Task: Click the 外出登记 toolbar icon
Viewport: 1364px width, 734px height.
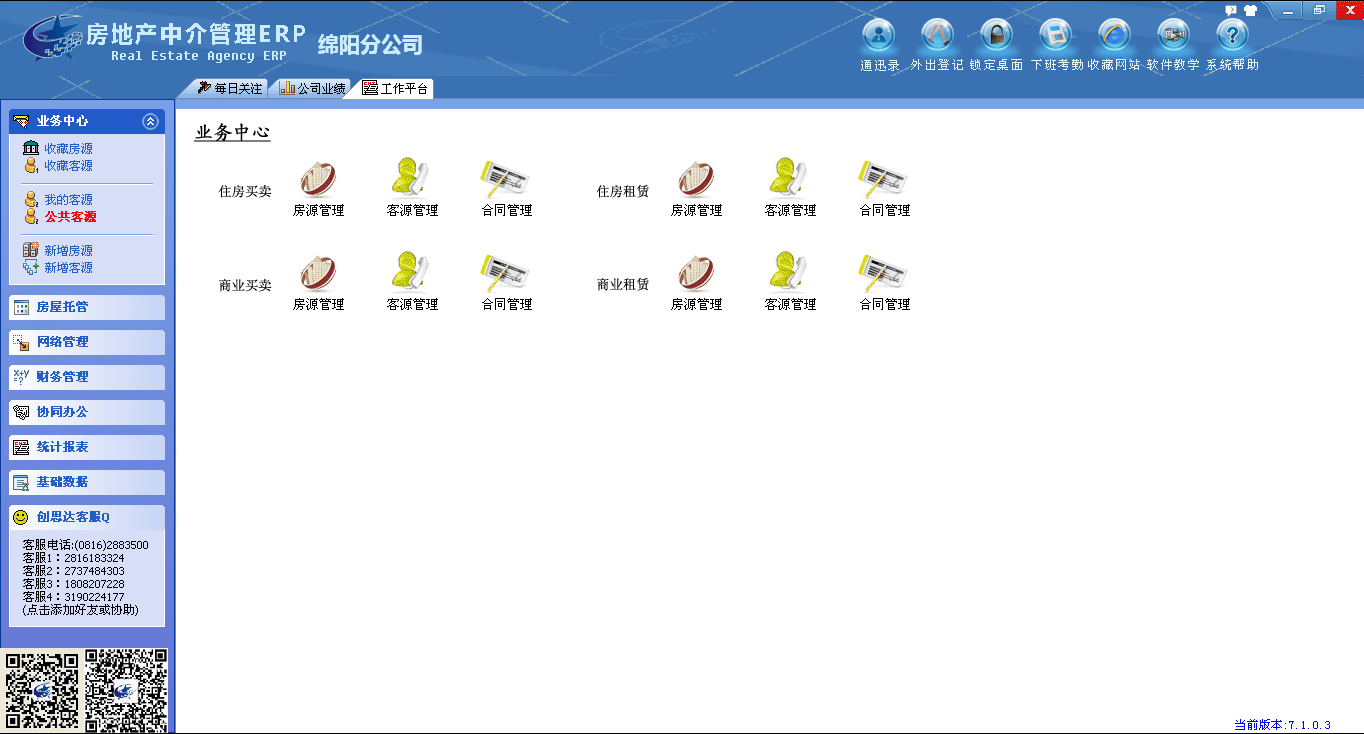Action: (937, 37)
